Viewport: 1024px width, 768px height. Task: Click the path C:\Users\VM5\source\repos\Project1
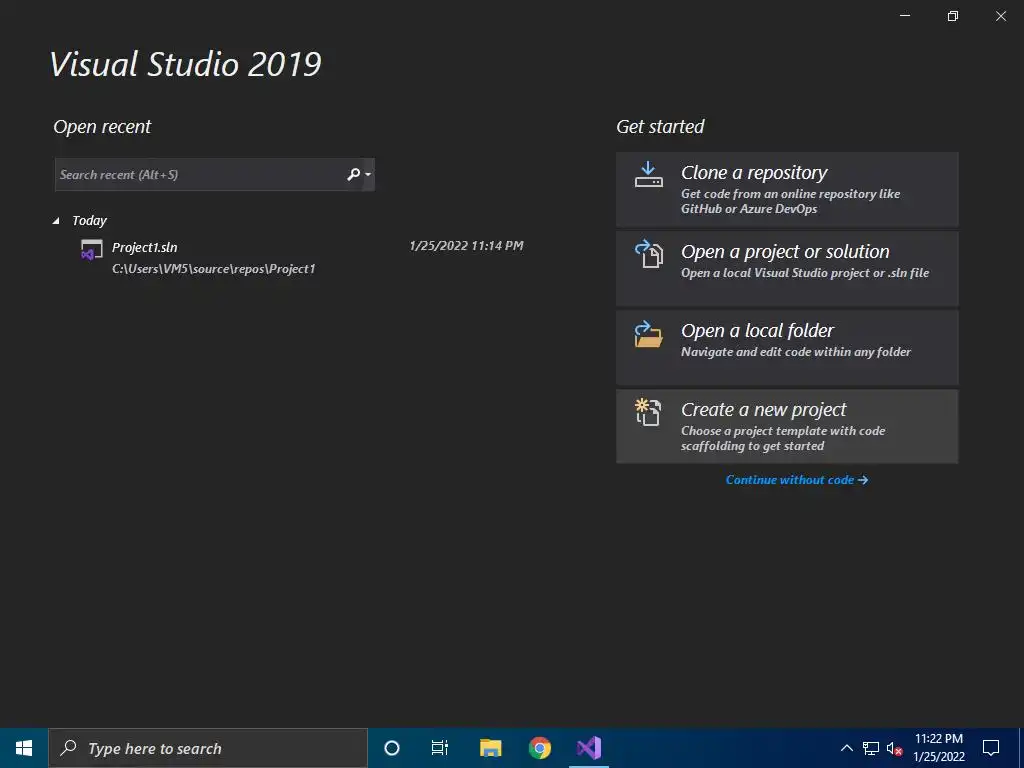tap(214, 268)
